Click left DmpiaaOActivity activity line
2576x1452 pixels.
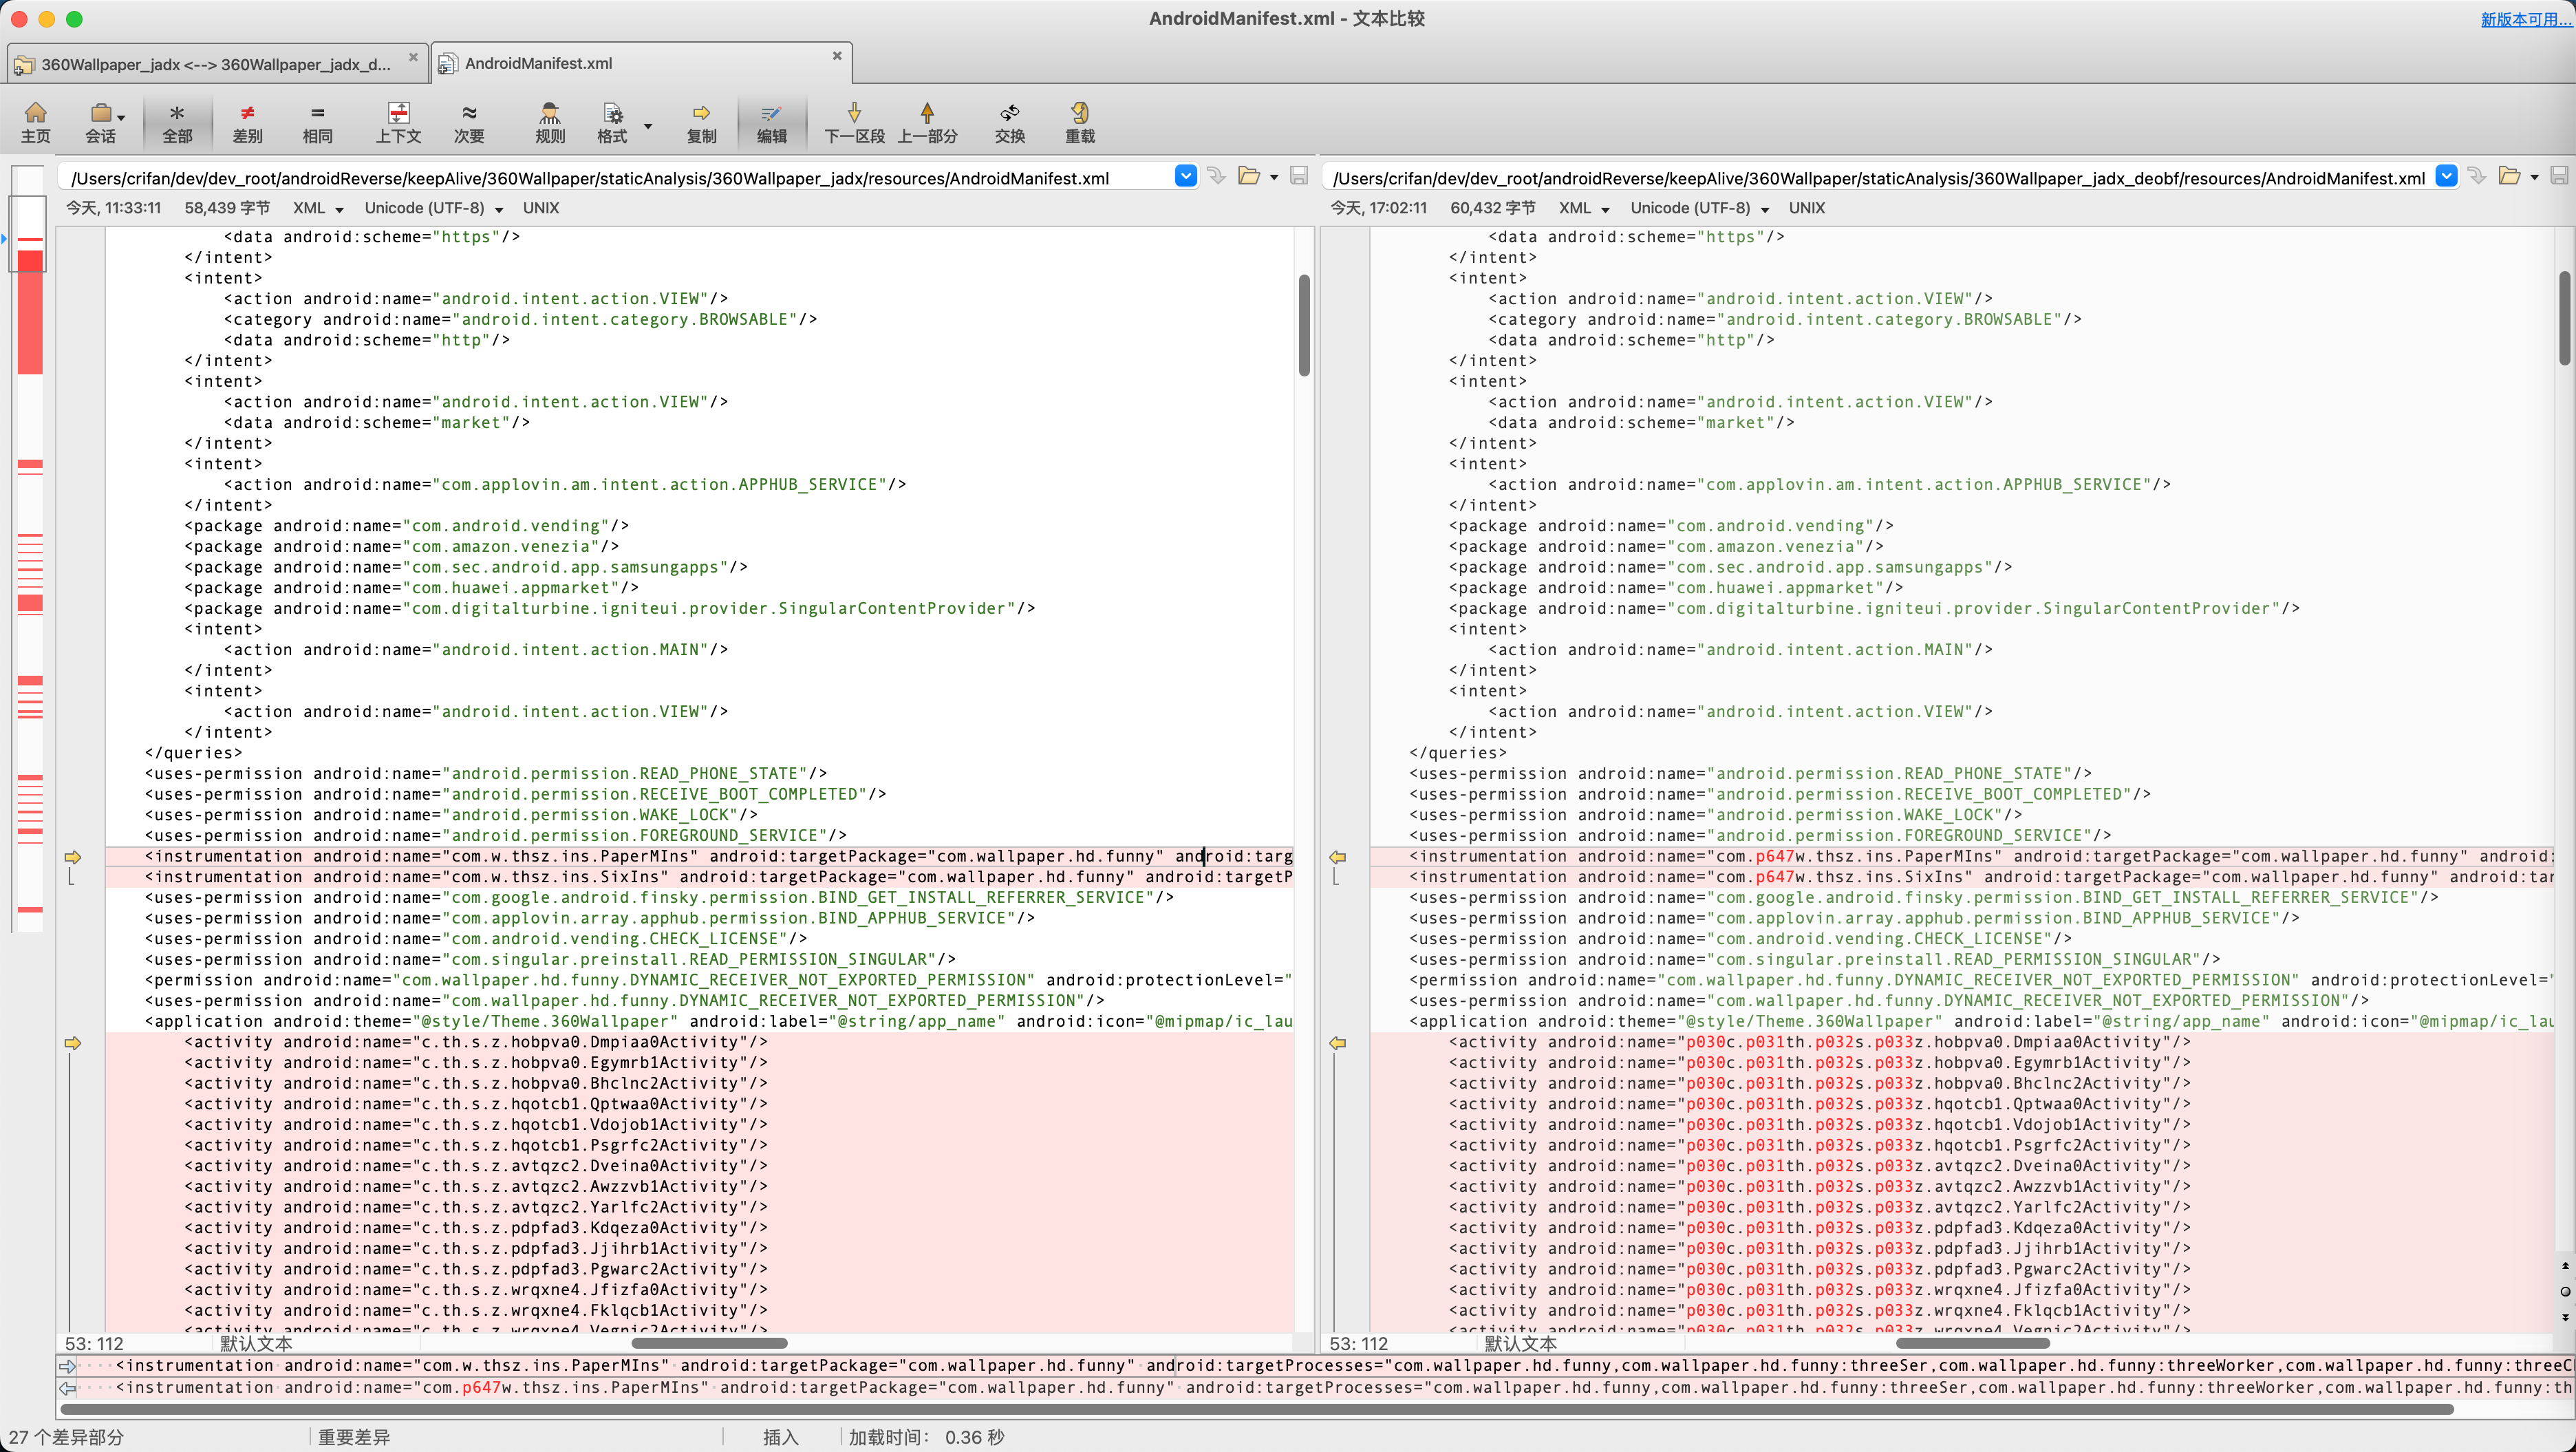(x=699, y=1042)
